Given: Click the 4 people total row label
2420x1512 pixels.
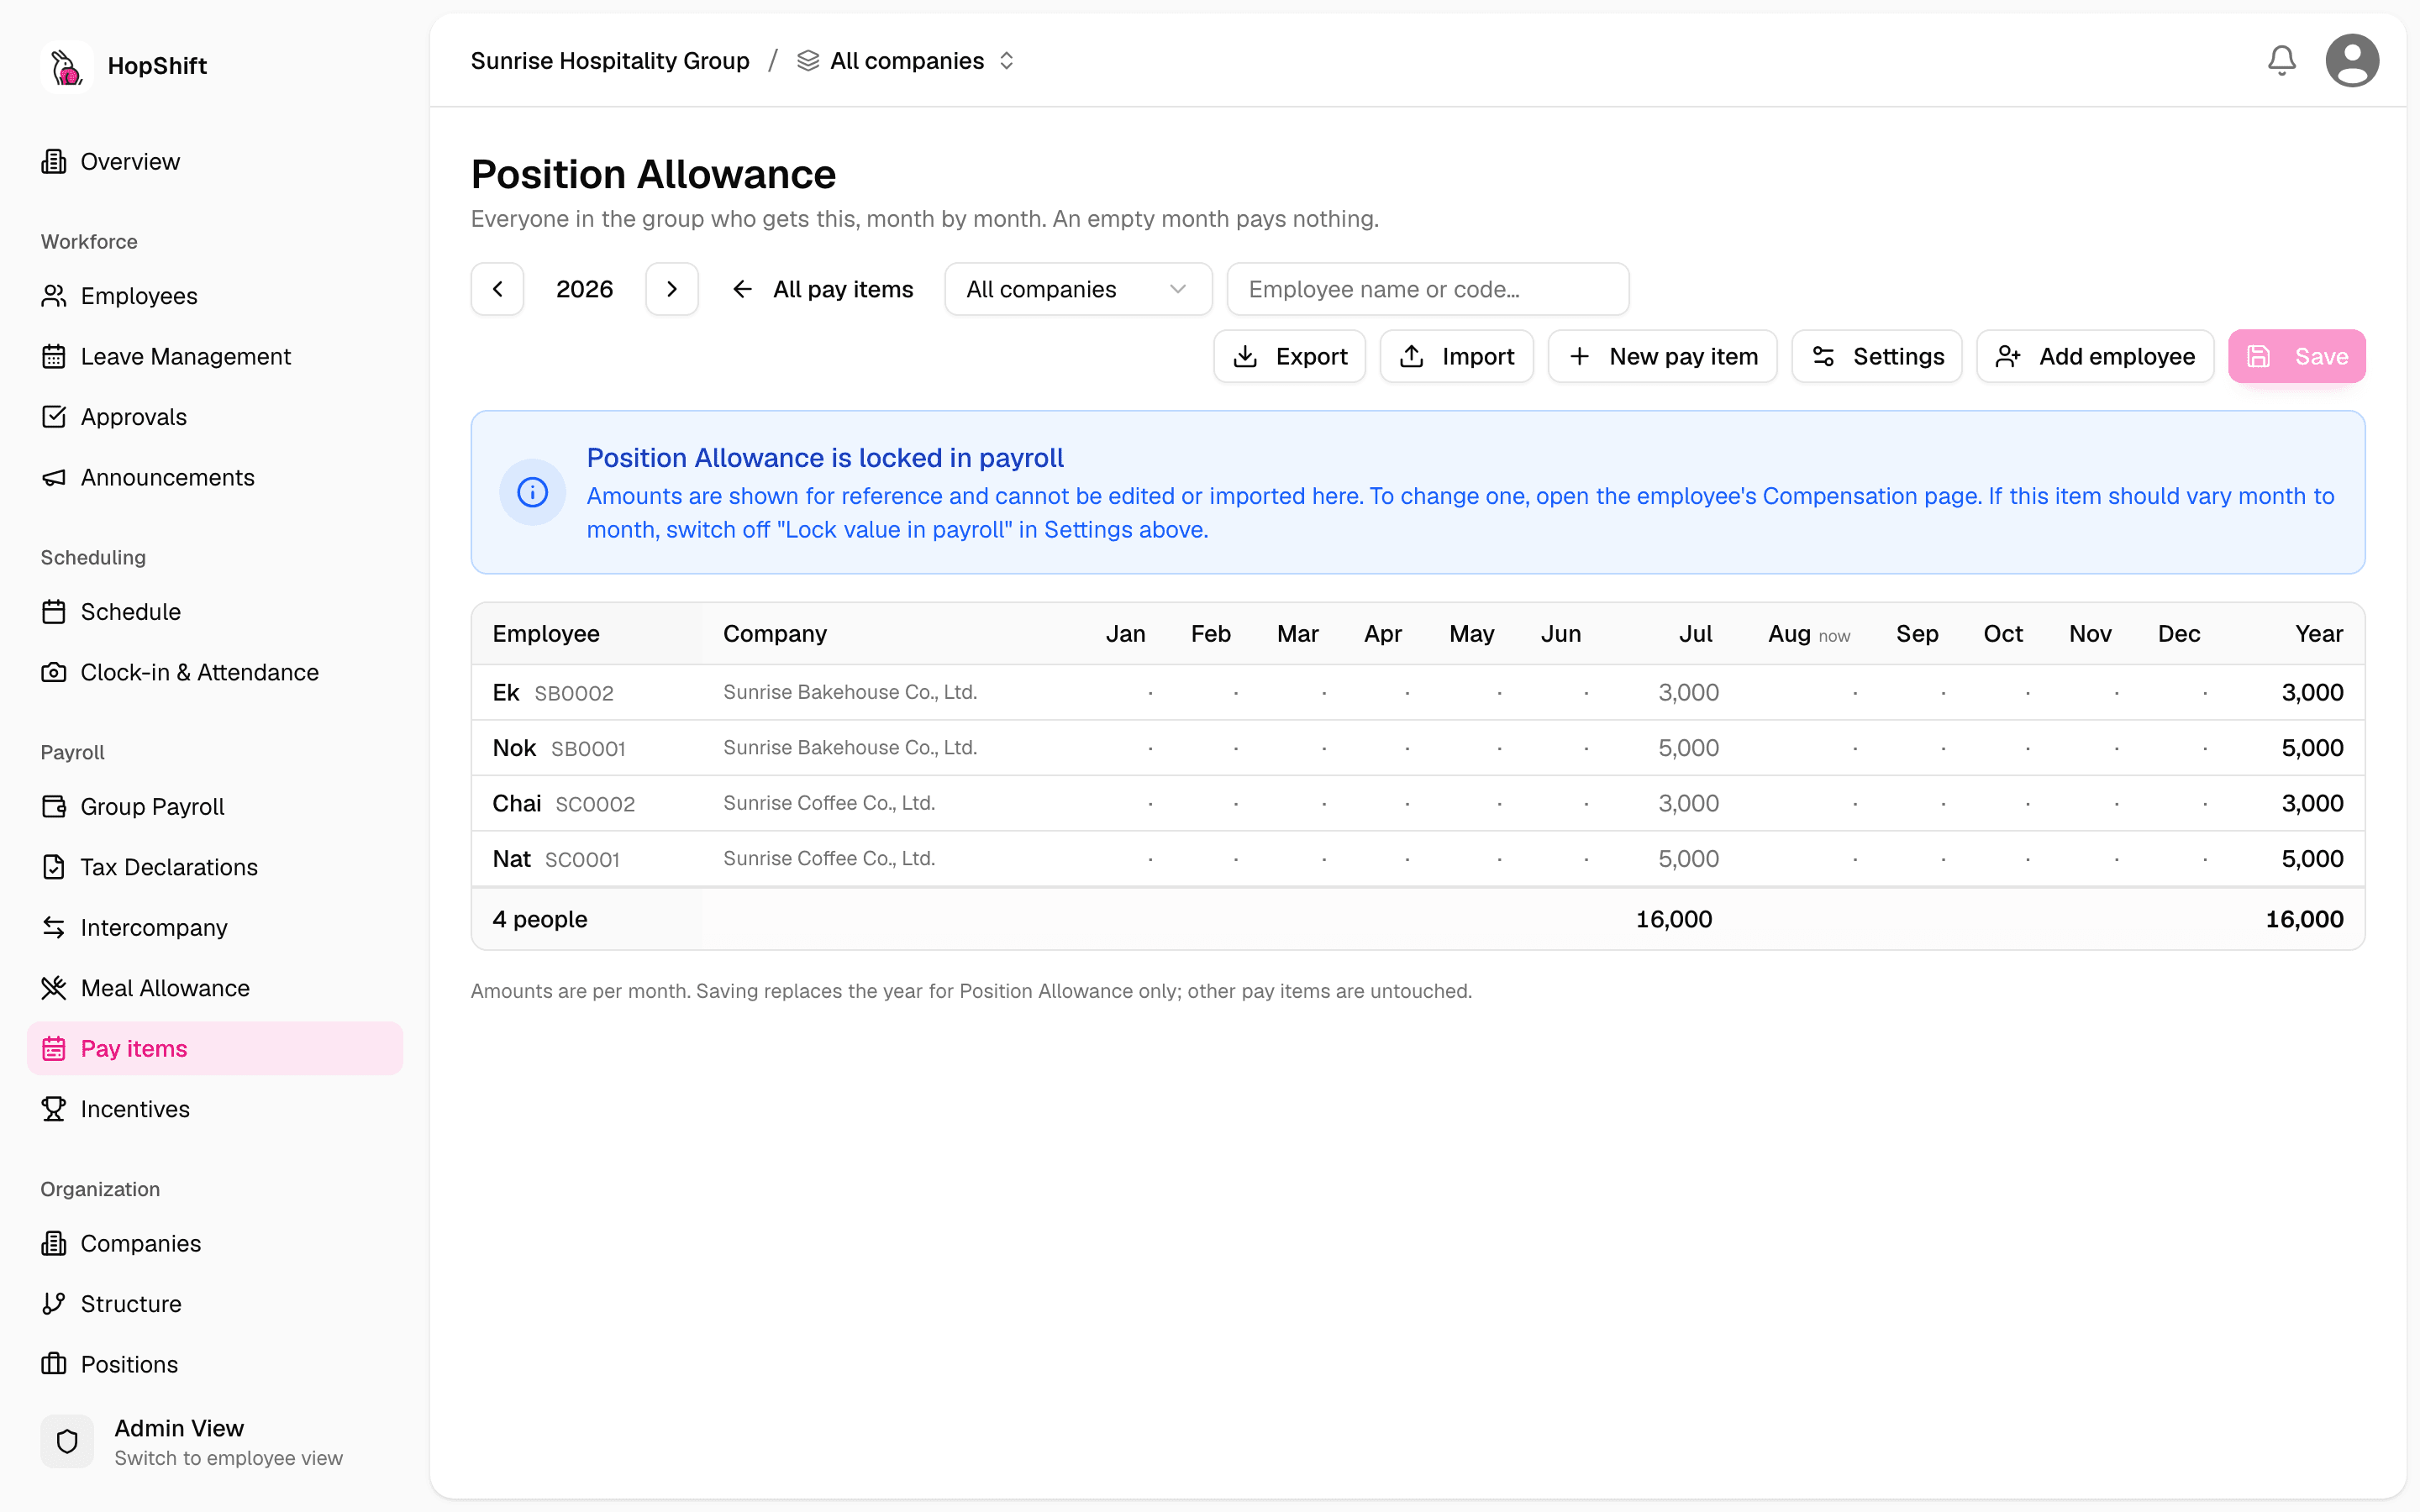Looking at the screenshot, I should (540, 919).
